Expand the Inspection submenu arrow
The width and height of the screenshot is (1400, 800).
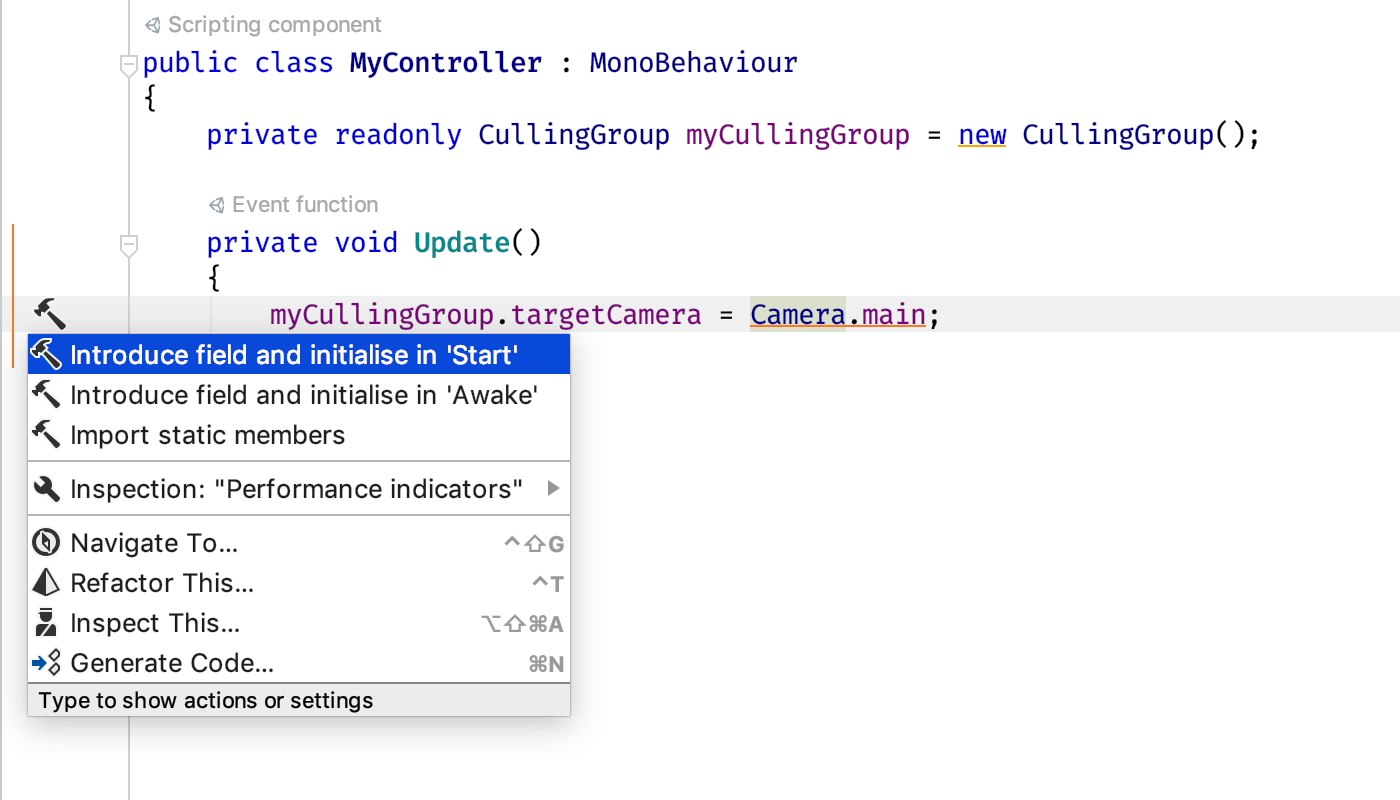(x=553, y=489)
